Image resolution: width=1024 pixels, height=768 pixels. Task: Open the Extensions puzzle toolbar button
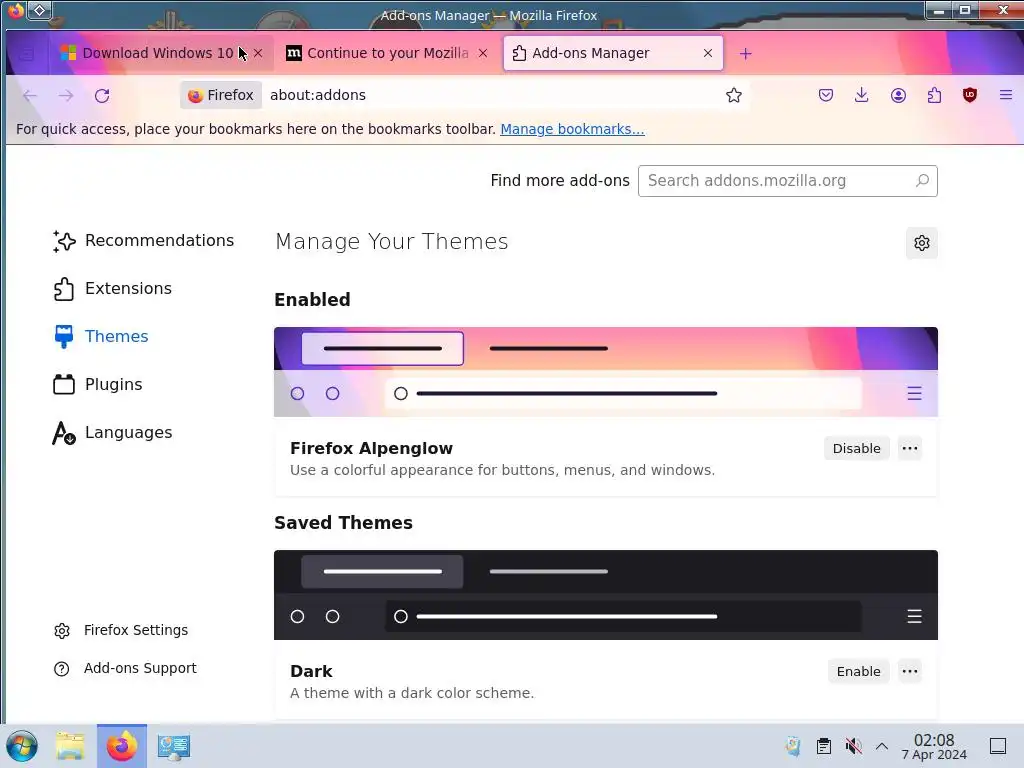(934, 95)
